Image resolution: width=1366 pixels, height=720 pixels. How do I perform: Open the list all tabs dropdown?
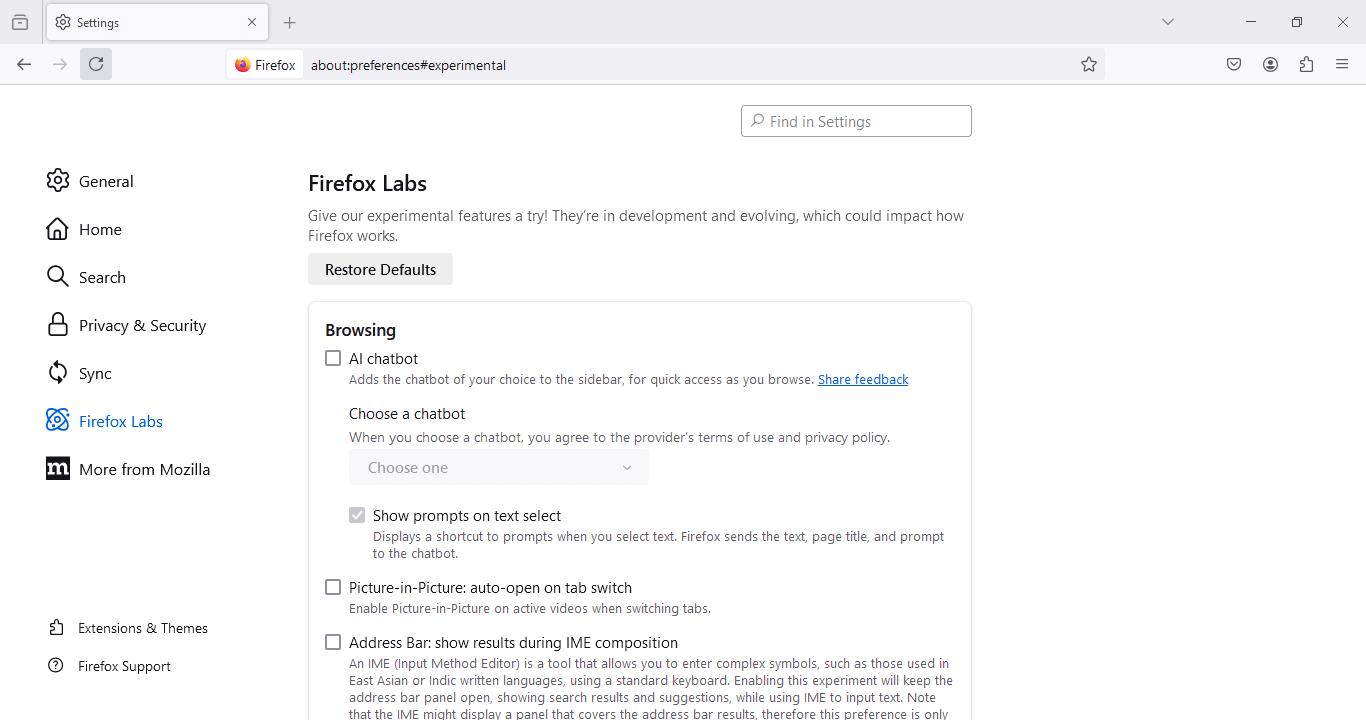point(1168,21)
